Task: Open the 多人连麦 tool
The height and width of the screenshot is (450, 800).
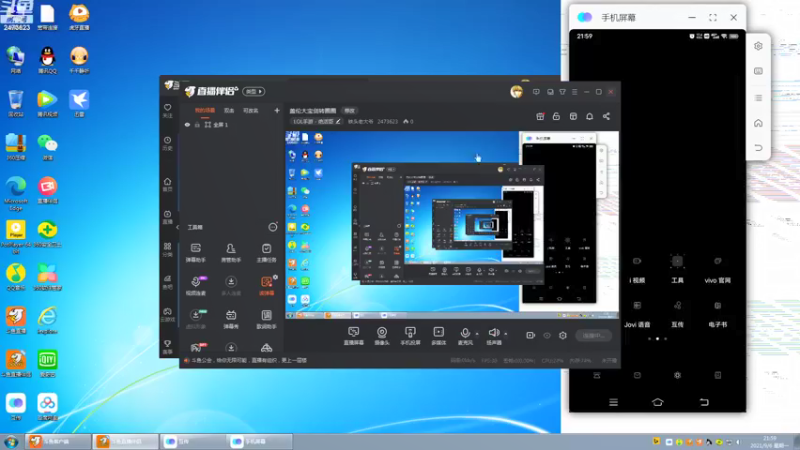Action: (231, 286)
